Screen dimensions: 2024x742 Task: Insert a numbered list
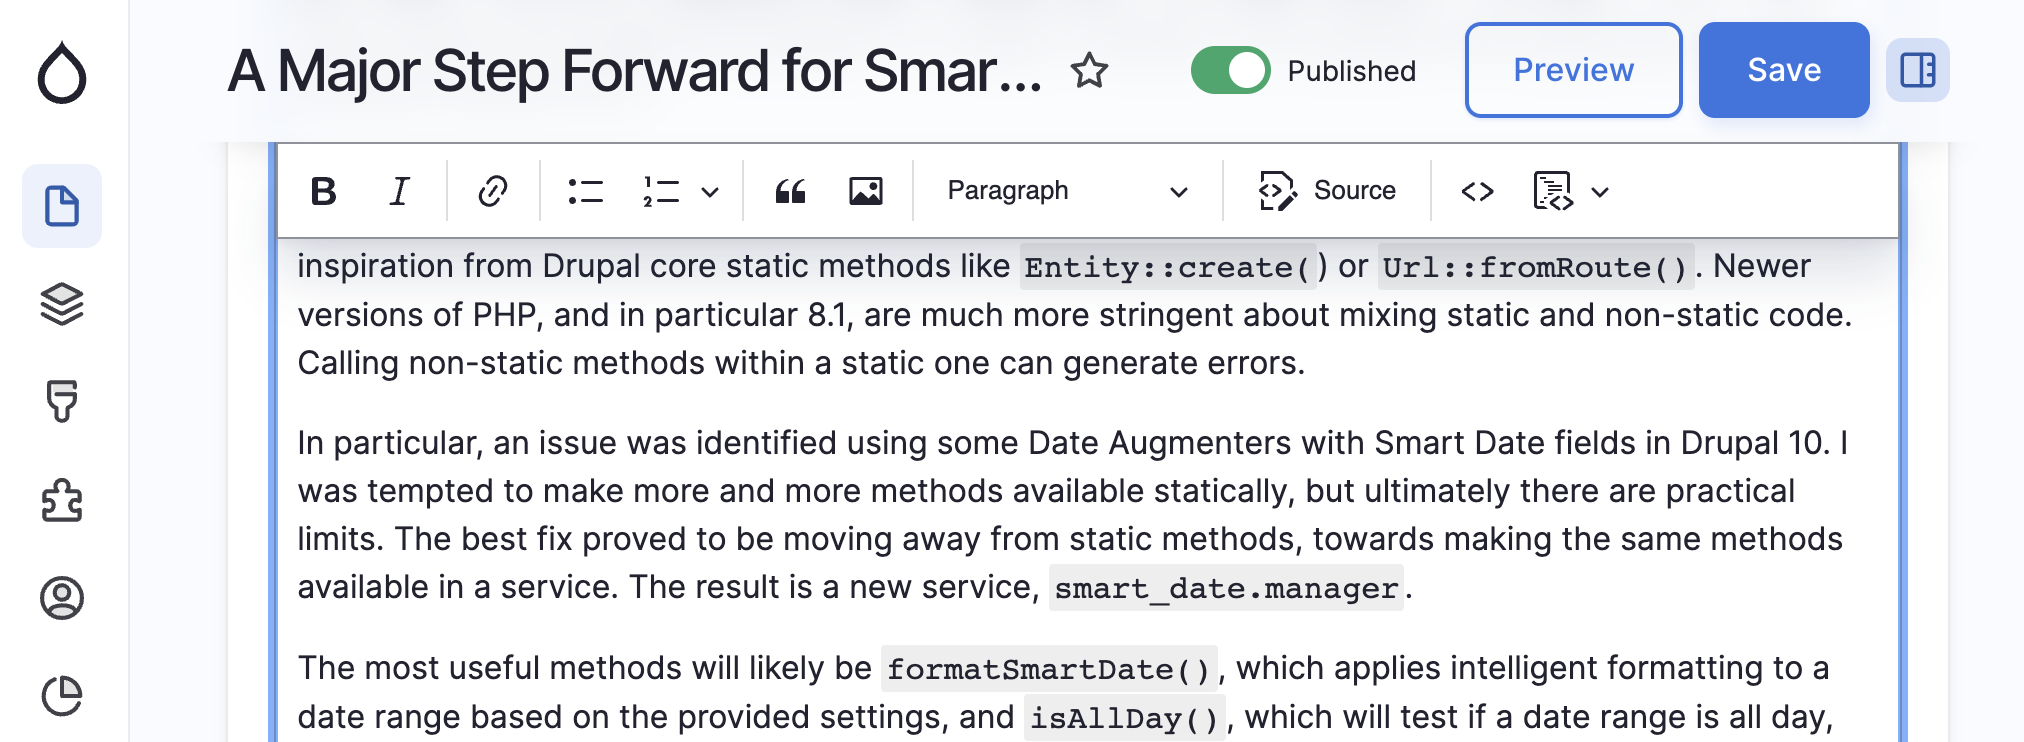661,191
